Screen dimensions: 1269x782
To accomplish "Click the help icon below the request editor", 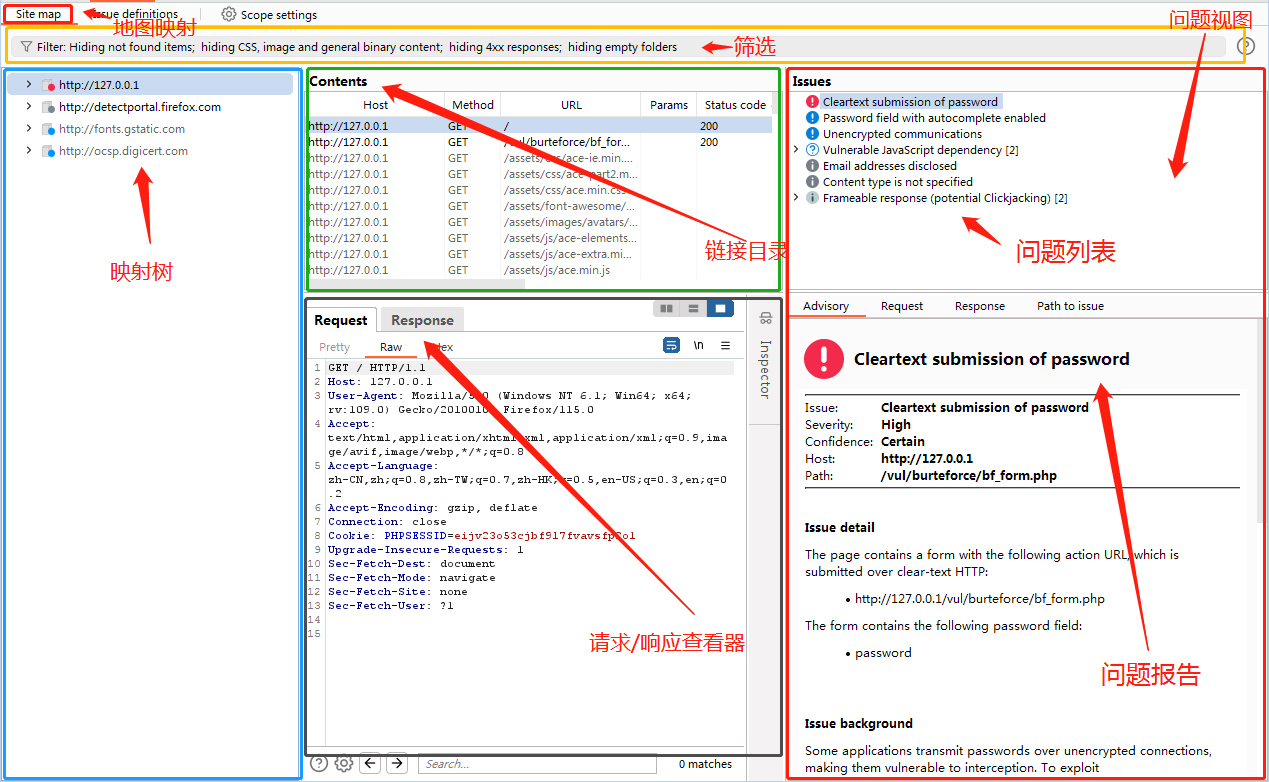I will coord(318,763).
